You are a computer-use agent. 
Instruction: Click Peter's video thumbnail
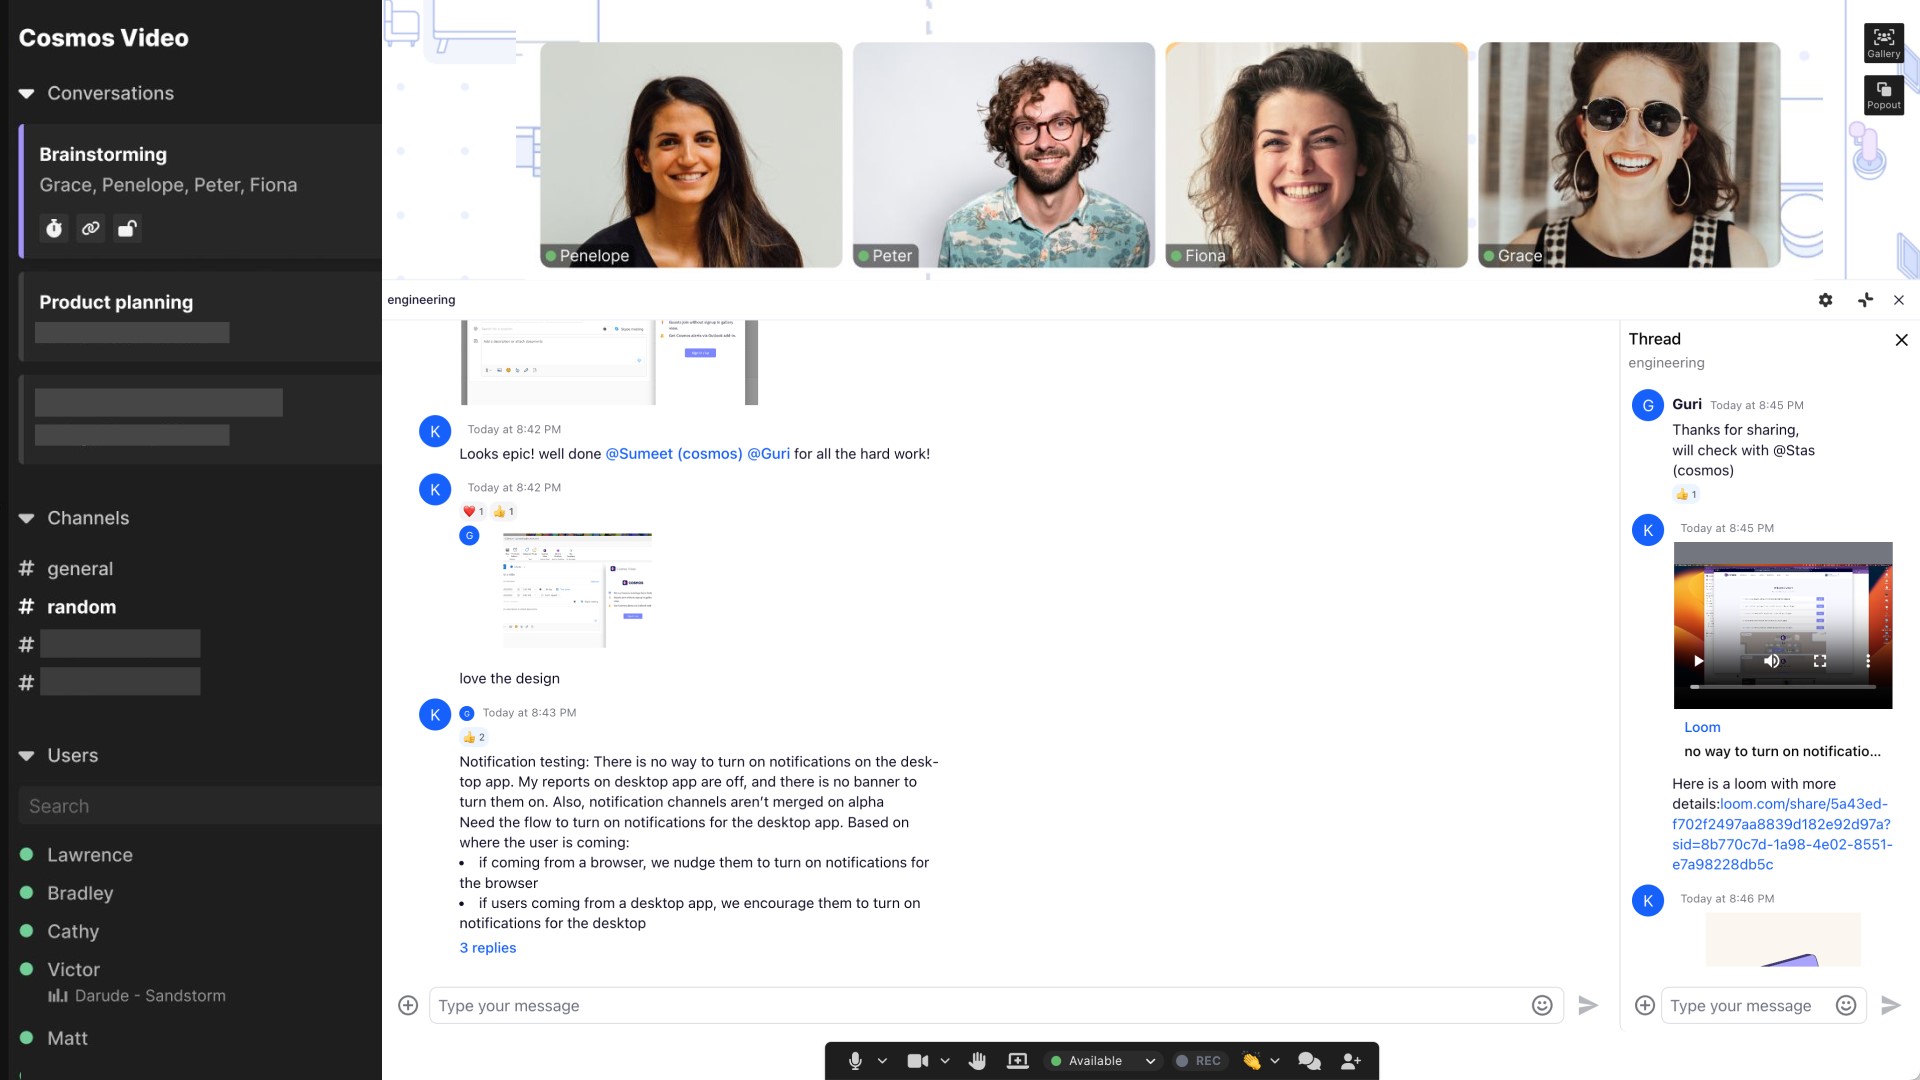pyautogui.click(x=1004, y=154)
